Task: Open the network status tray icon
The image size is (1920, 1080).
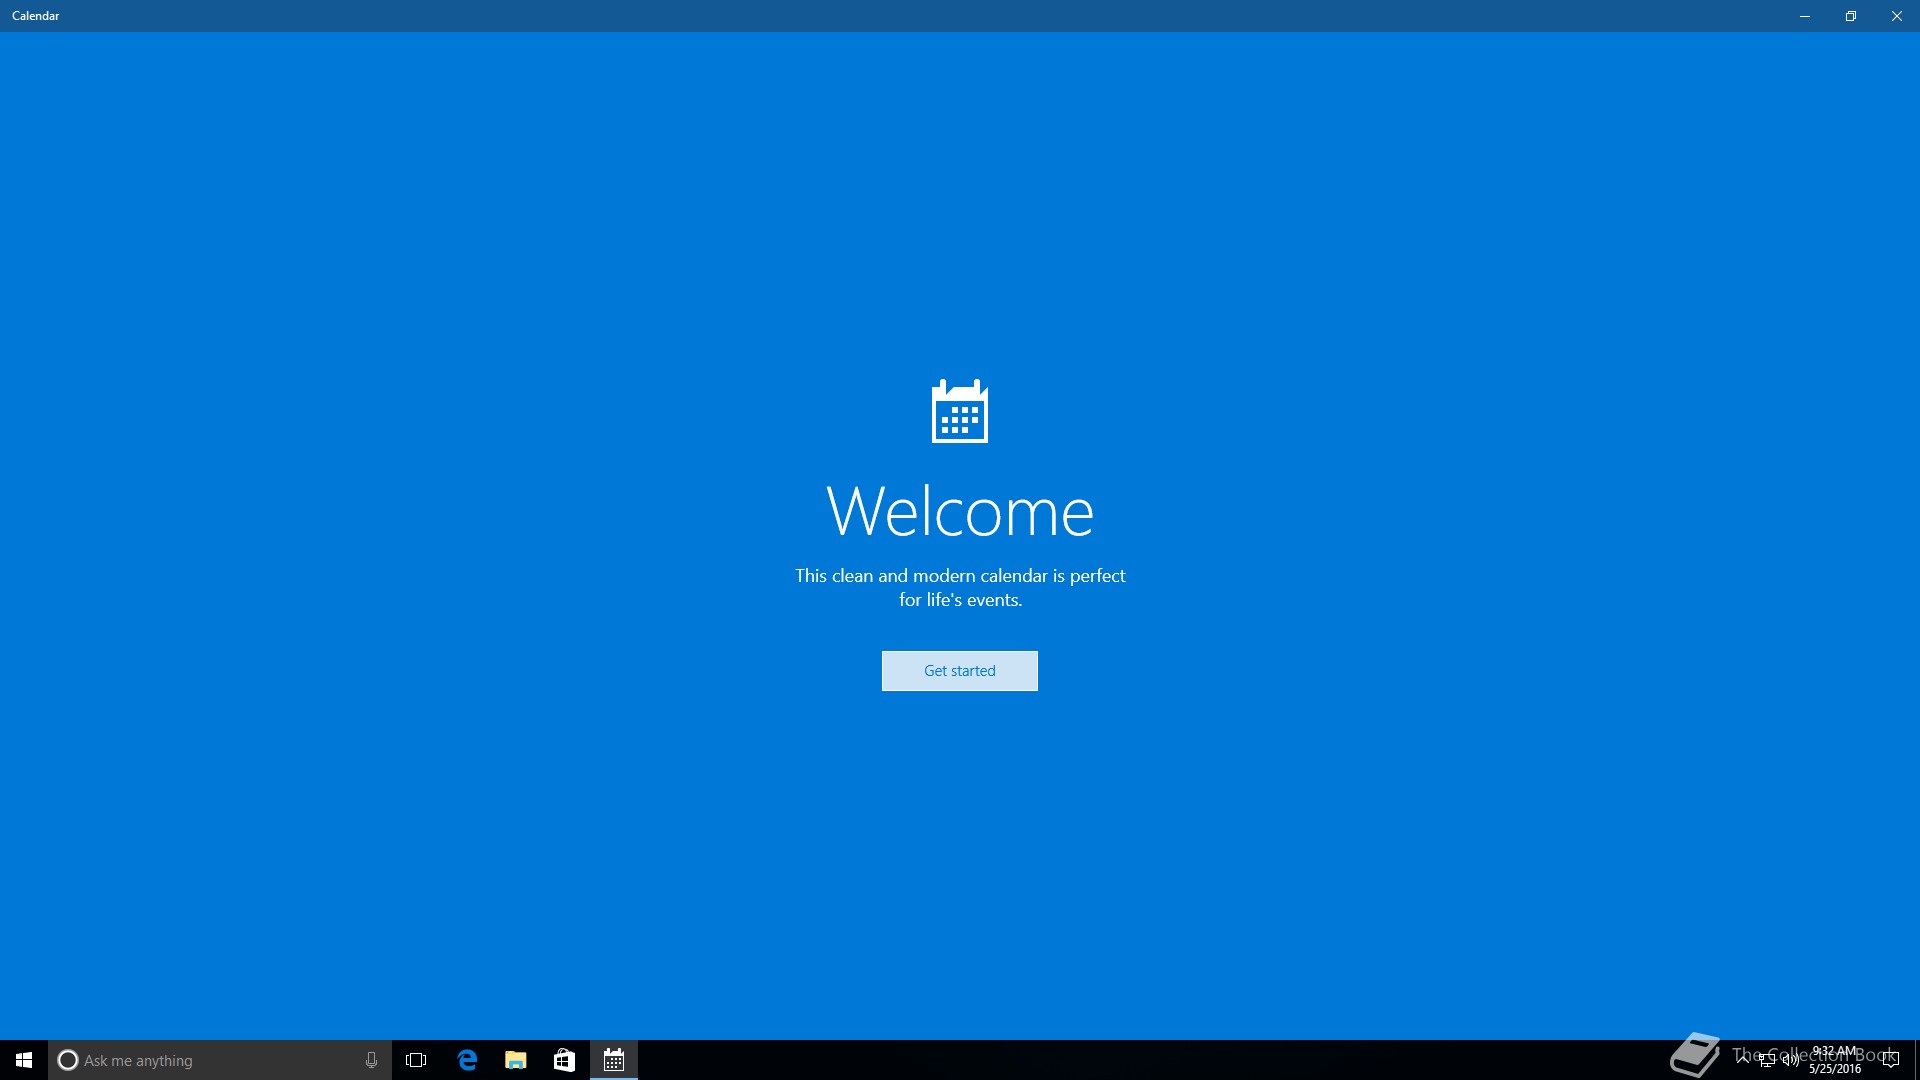Action: point(1767,1060)
